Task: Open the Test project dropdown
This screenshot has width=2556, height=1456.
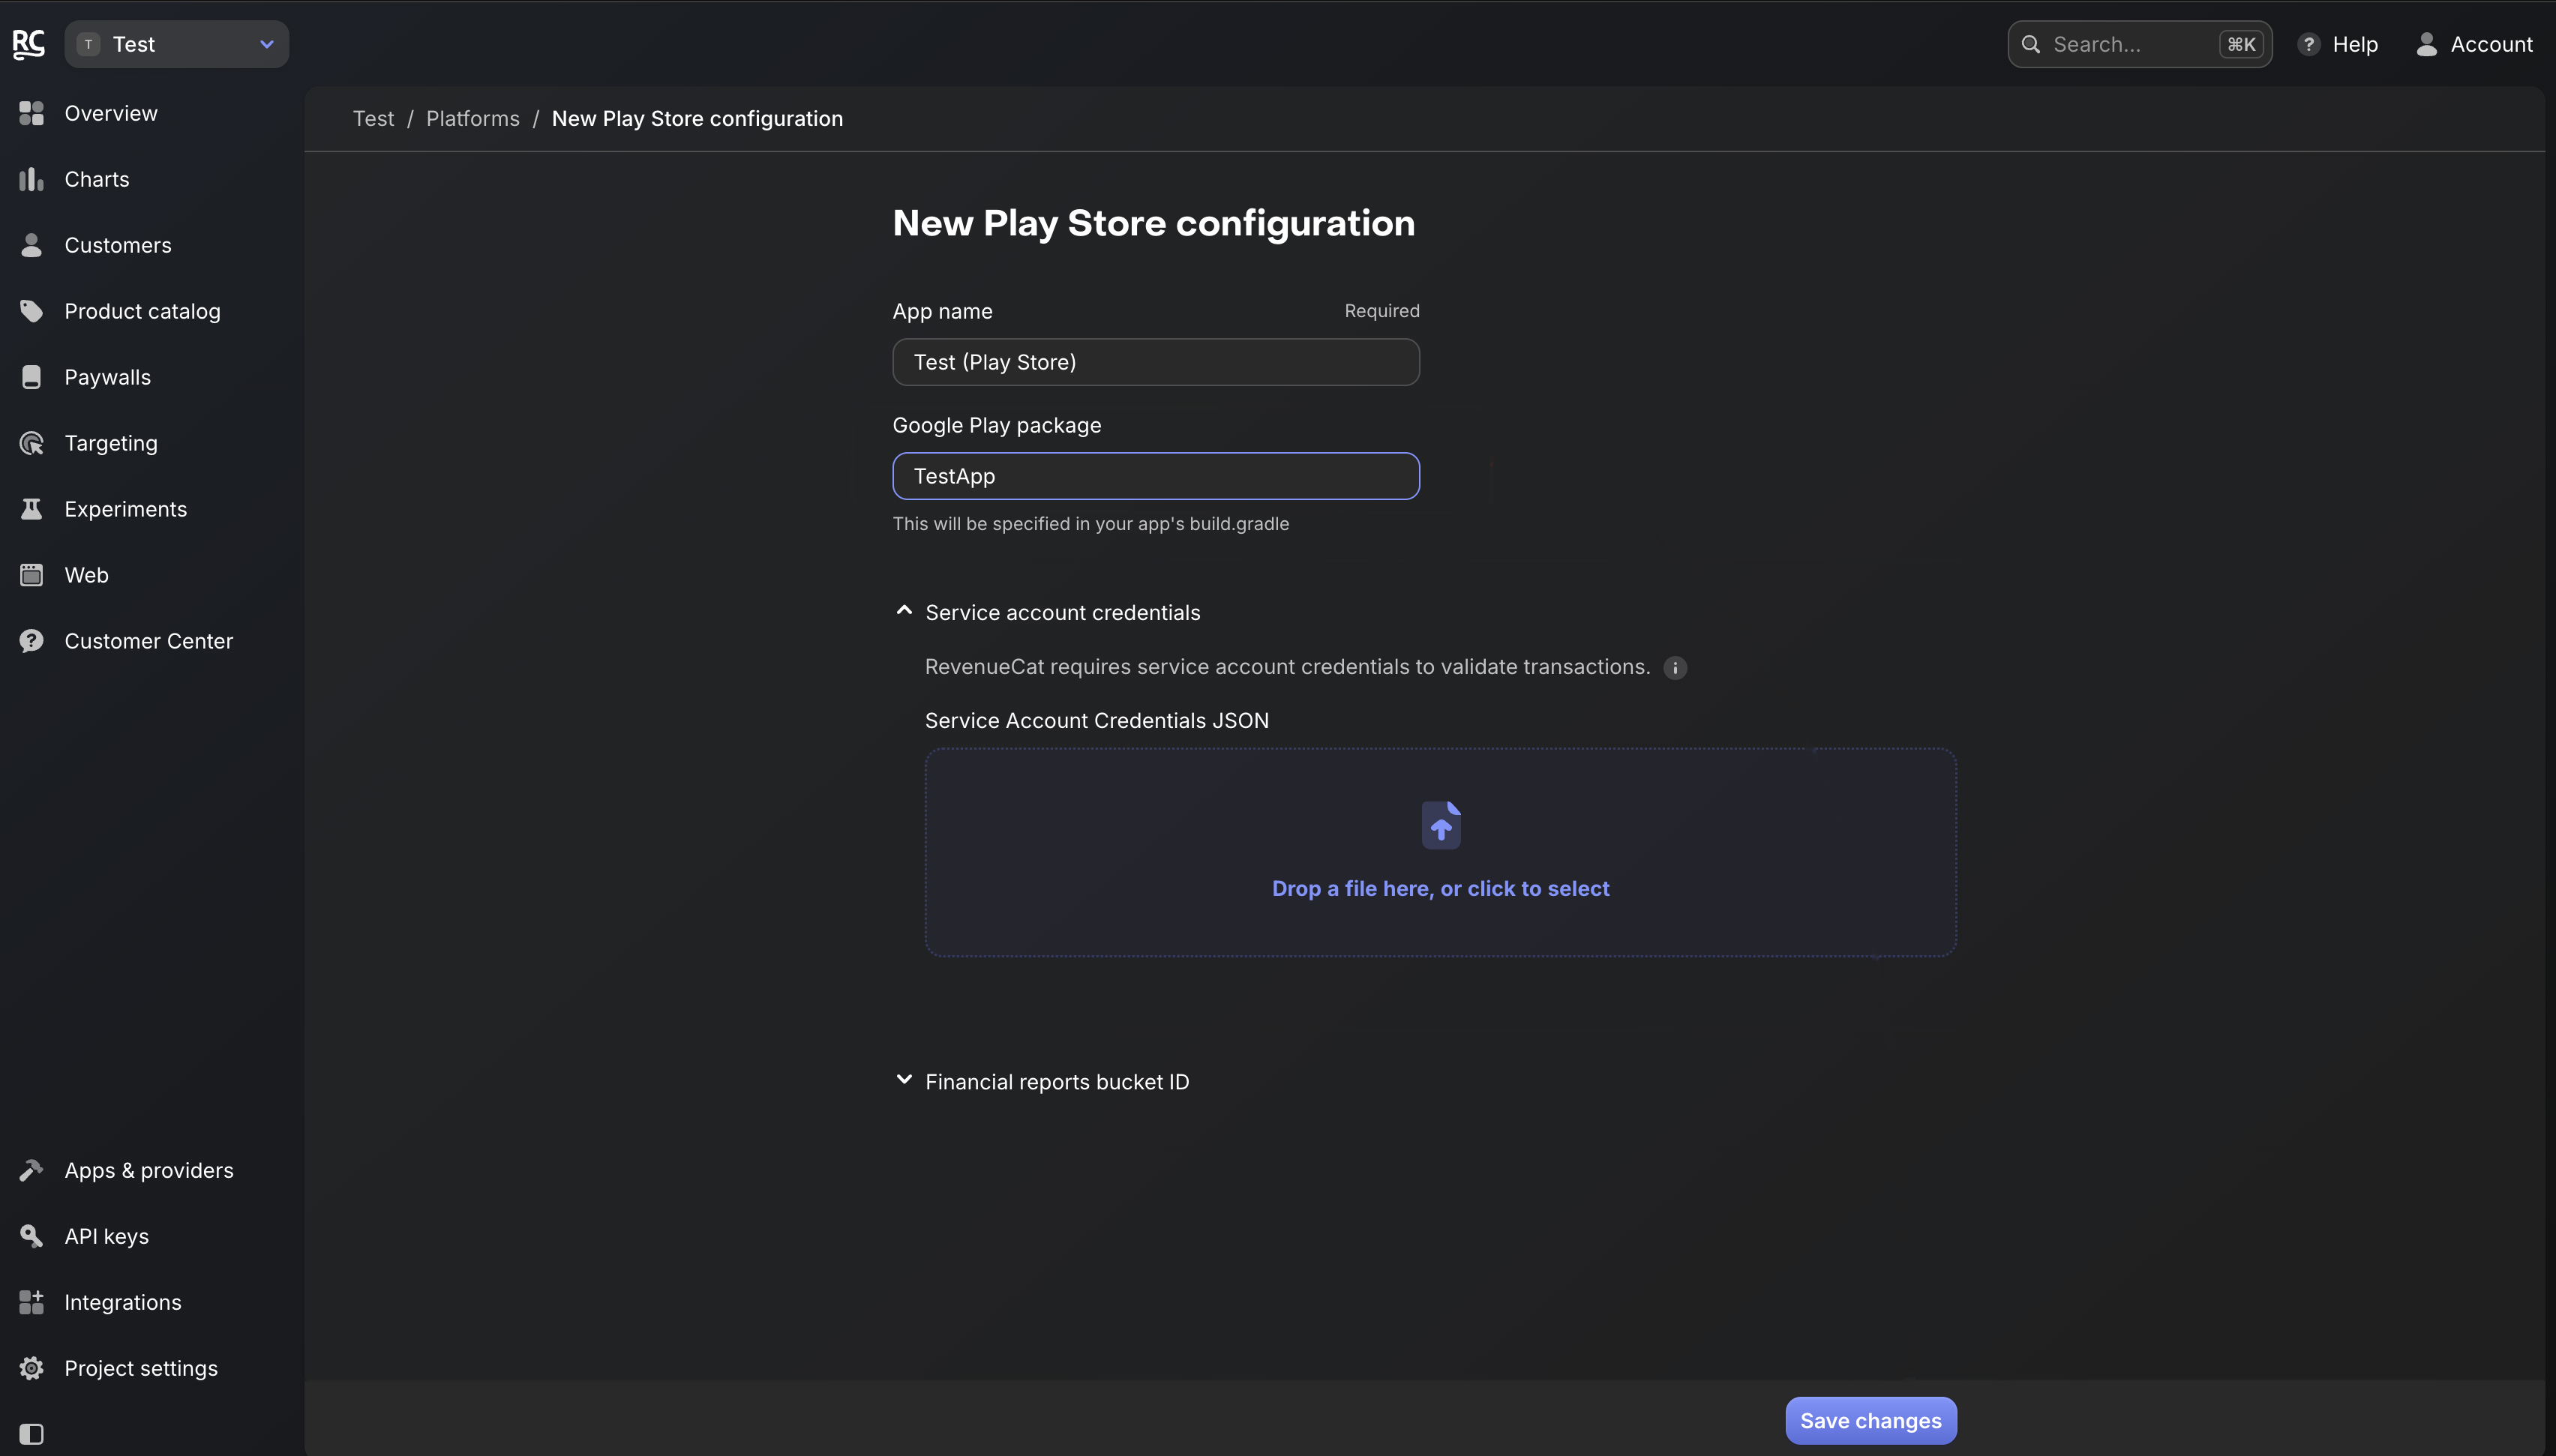Action: pyautogui.click(x=177, y=44)
